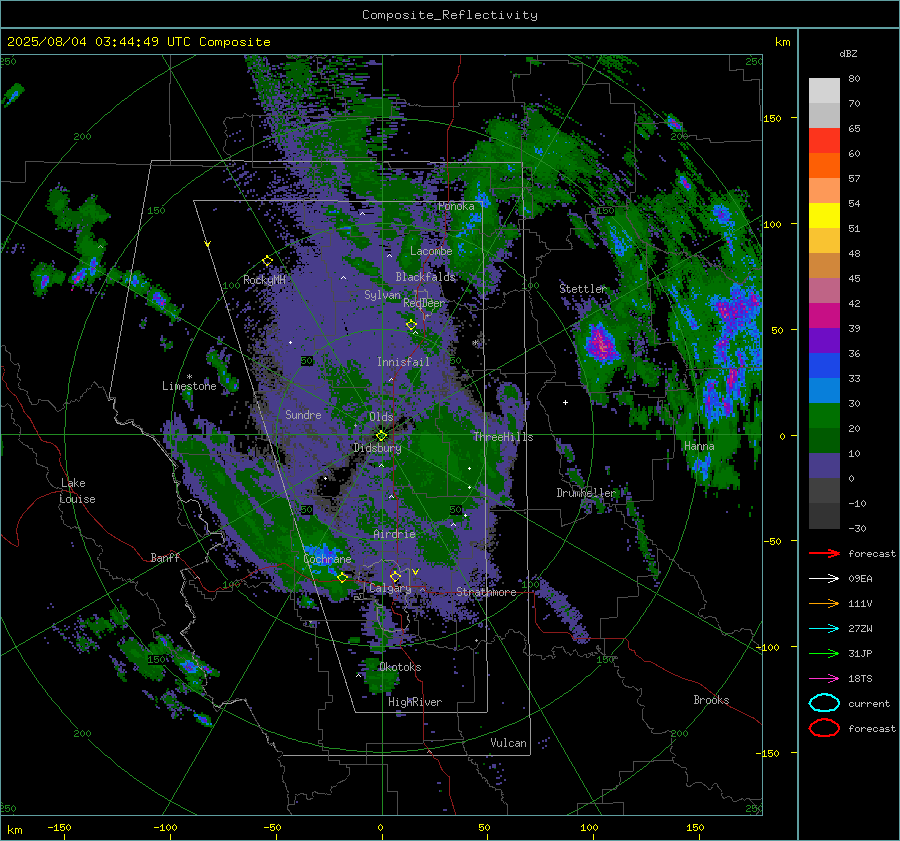Click the 27ZW cyan arrow legend icon
The image size is (900, 841).
click(824, 629)
